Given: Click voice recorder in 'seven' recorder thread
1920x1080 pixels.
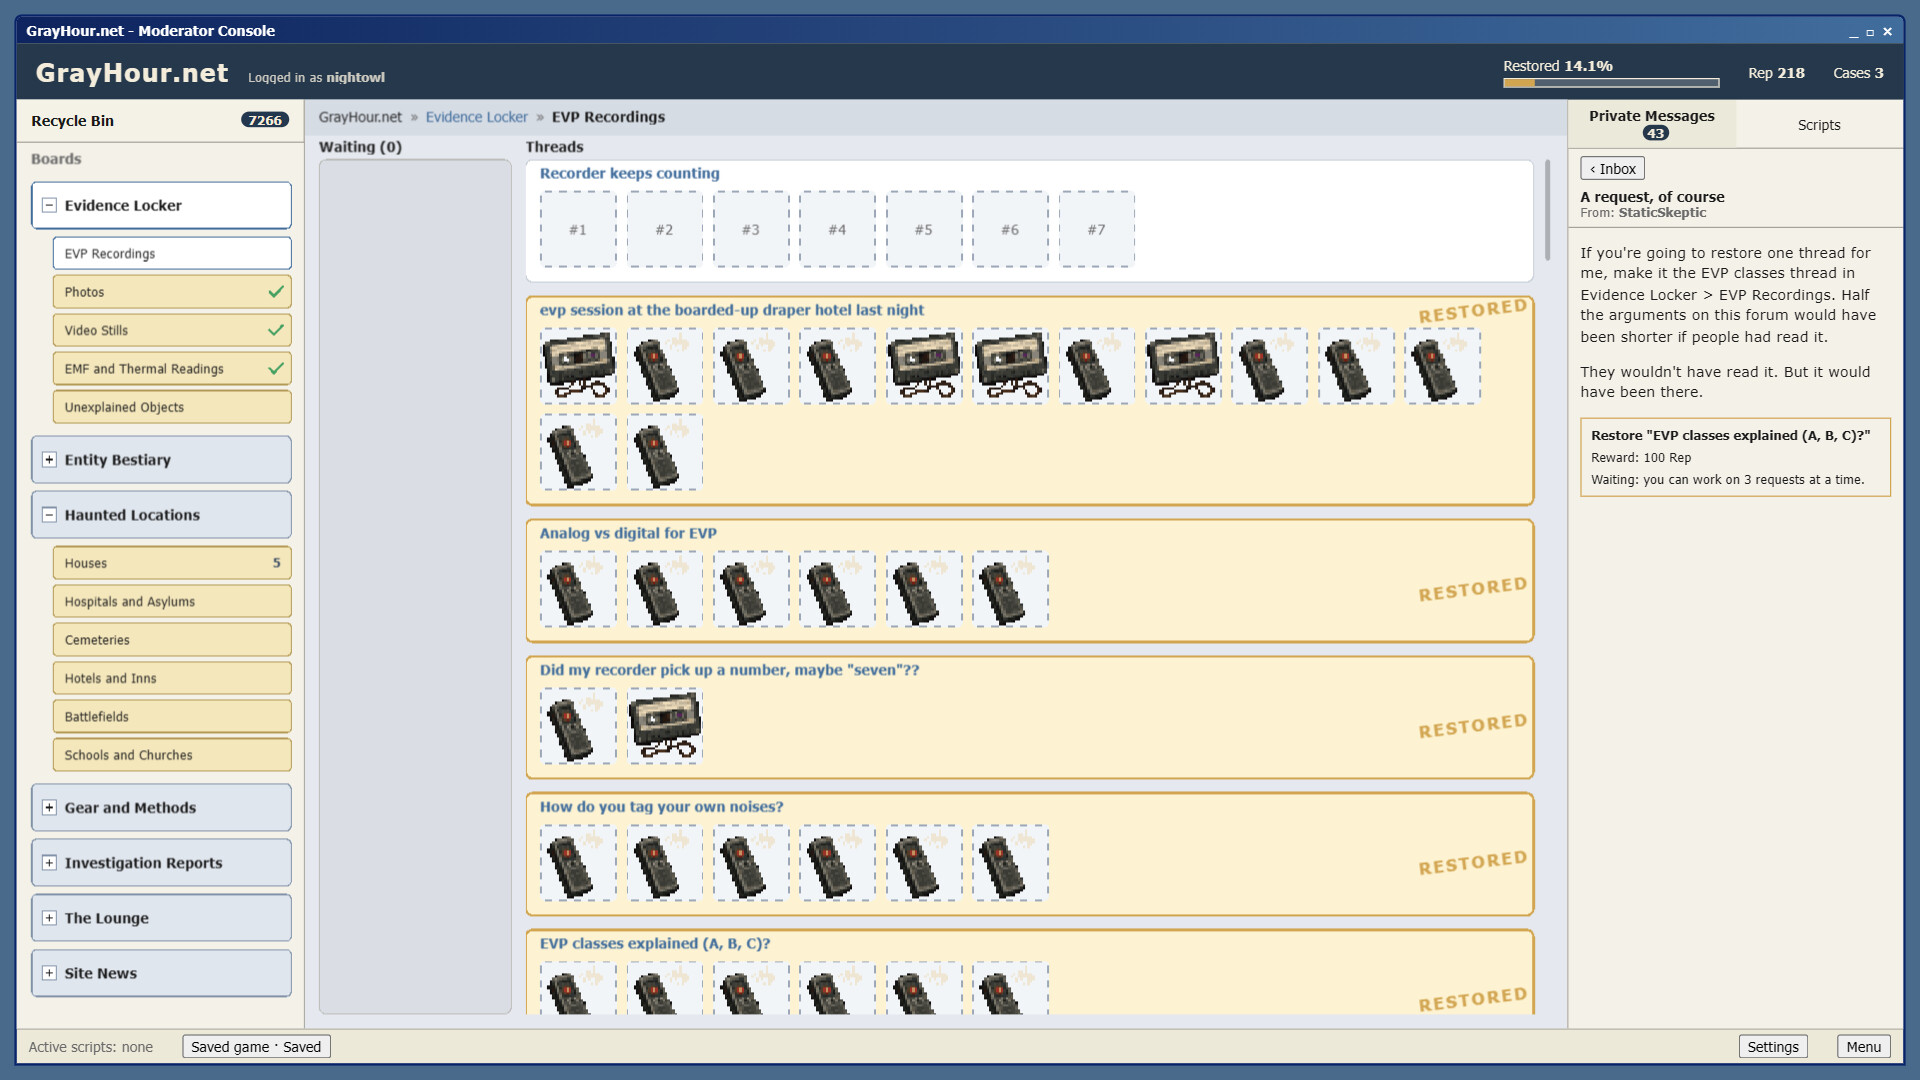Looking at the screenshot, I should click(578, 726).
